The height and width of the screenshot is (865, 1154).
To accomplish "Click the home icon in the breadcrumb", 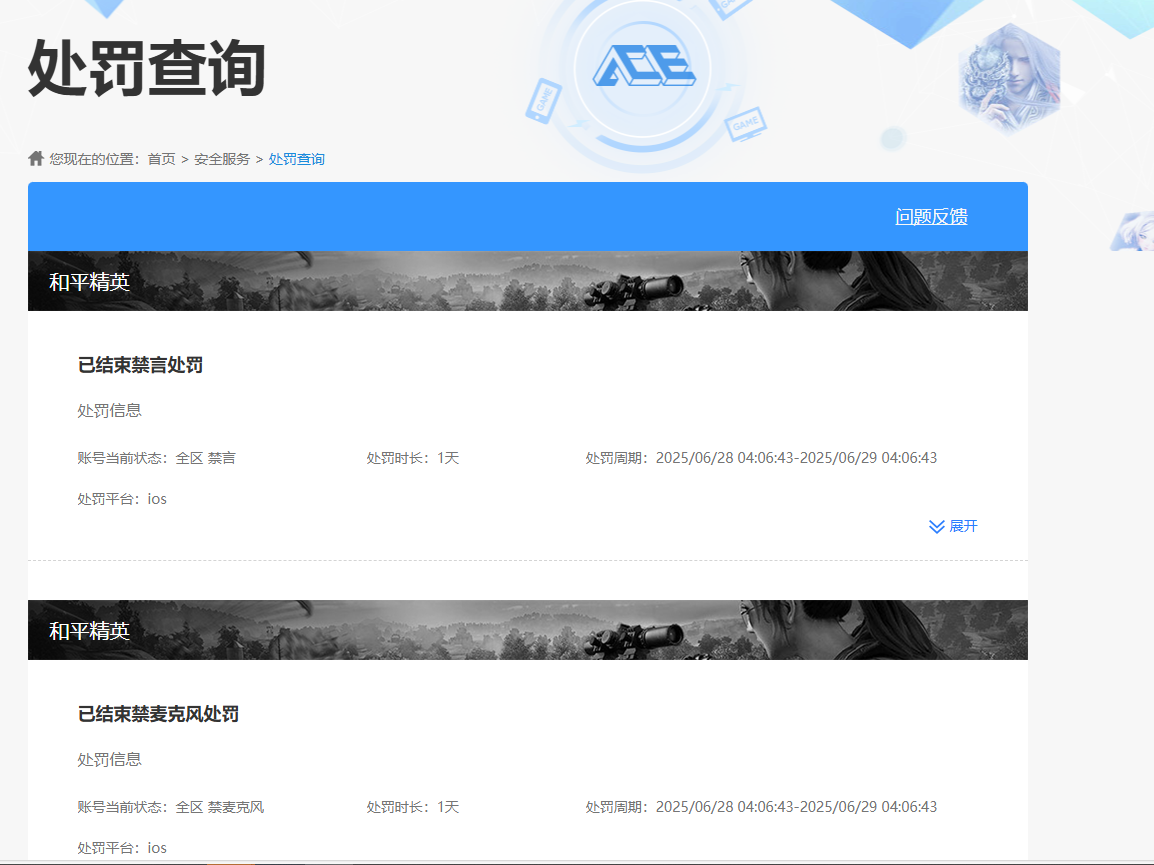I will tap(36, 159).
